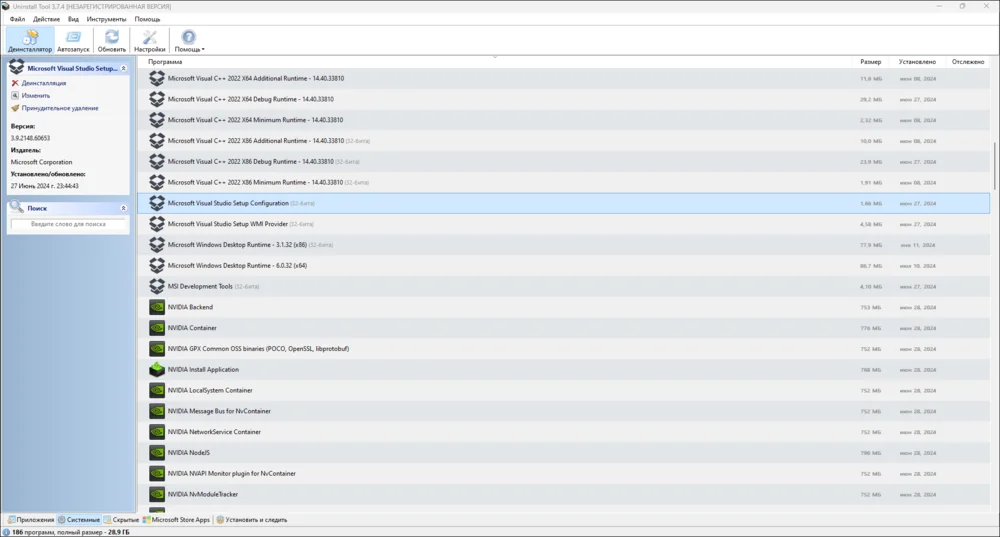The width and height of the screenshot is (1000, 537).
Task: Select the NVIDIA Backend entry icon
Action: pos(157,307)
